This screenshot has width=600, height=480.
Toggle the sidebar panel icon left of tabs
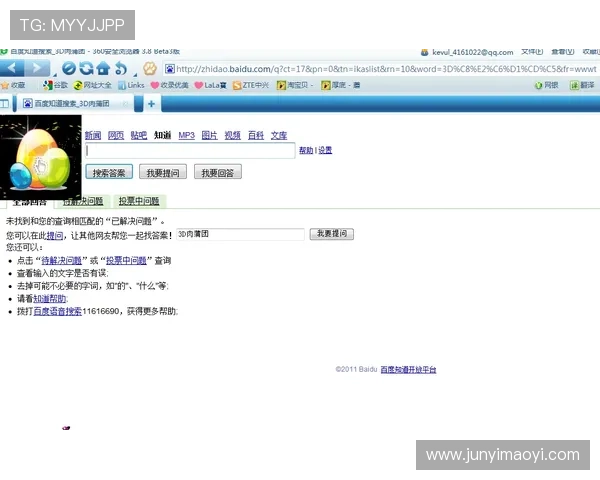point(4,104)
